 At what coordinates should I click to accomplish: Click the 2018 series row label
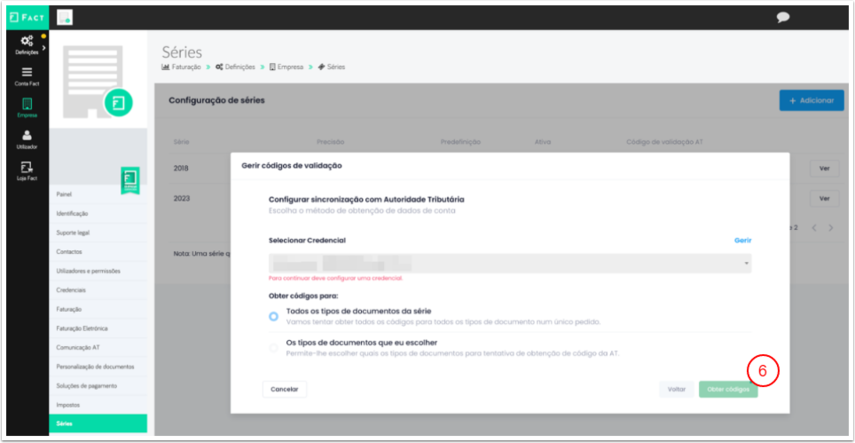pyautogui.click(x=182, y=169)
